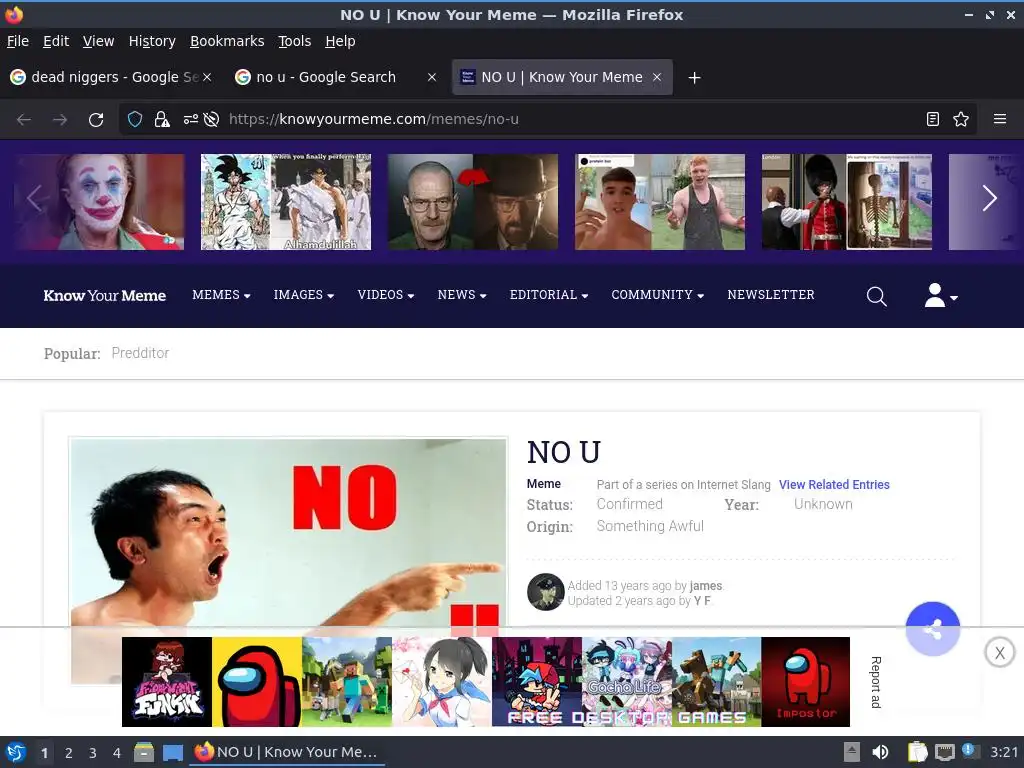The image size is (1024, 768).
Task: Open the file manager taskbar icon
Action: click(x=144, y=752)
